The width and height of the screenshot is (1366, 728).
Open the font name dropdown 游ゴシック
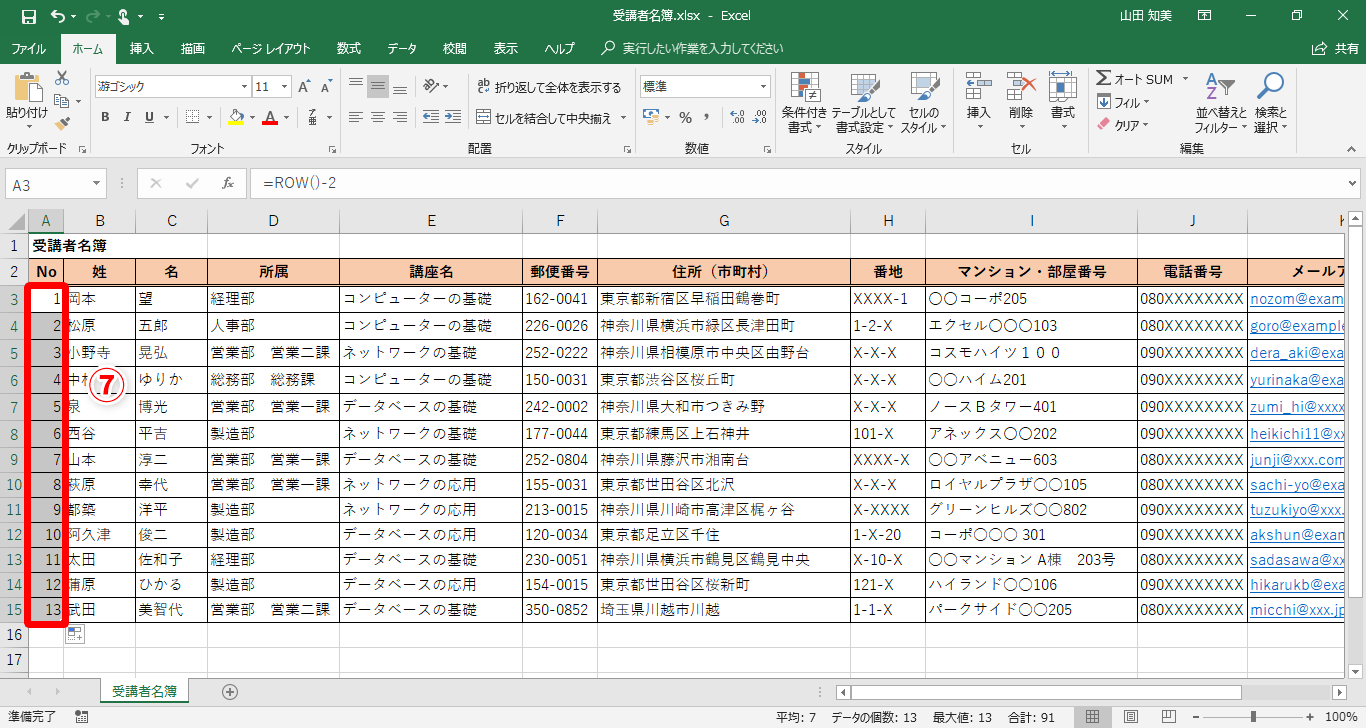[x=244, y=87]
